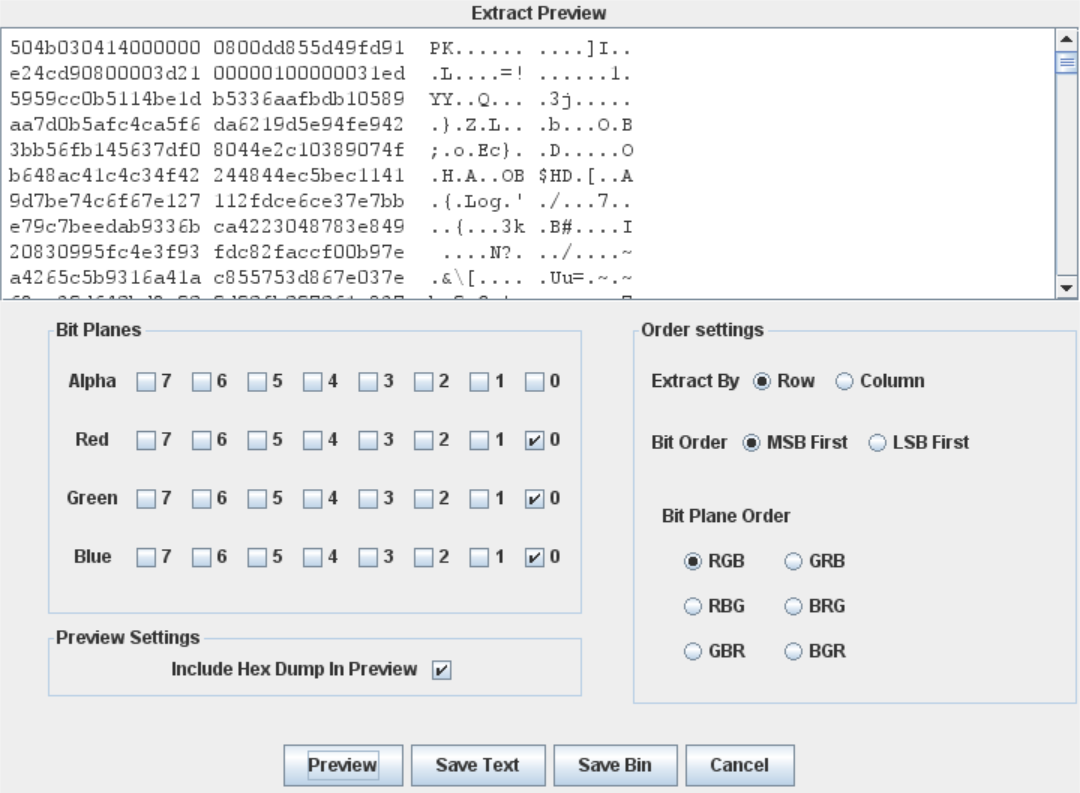Choose Extract By Column option
Screen dimensions: 1080x793
click(844, 381)
